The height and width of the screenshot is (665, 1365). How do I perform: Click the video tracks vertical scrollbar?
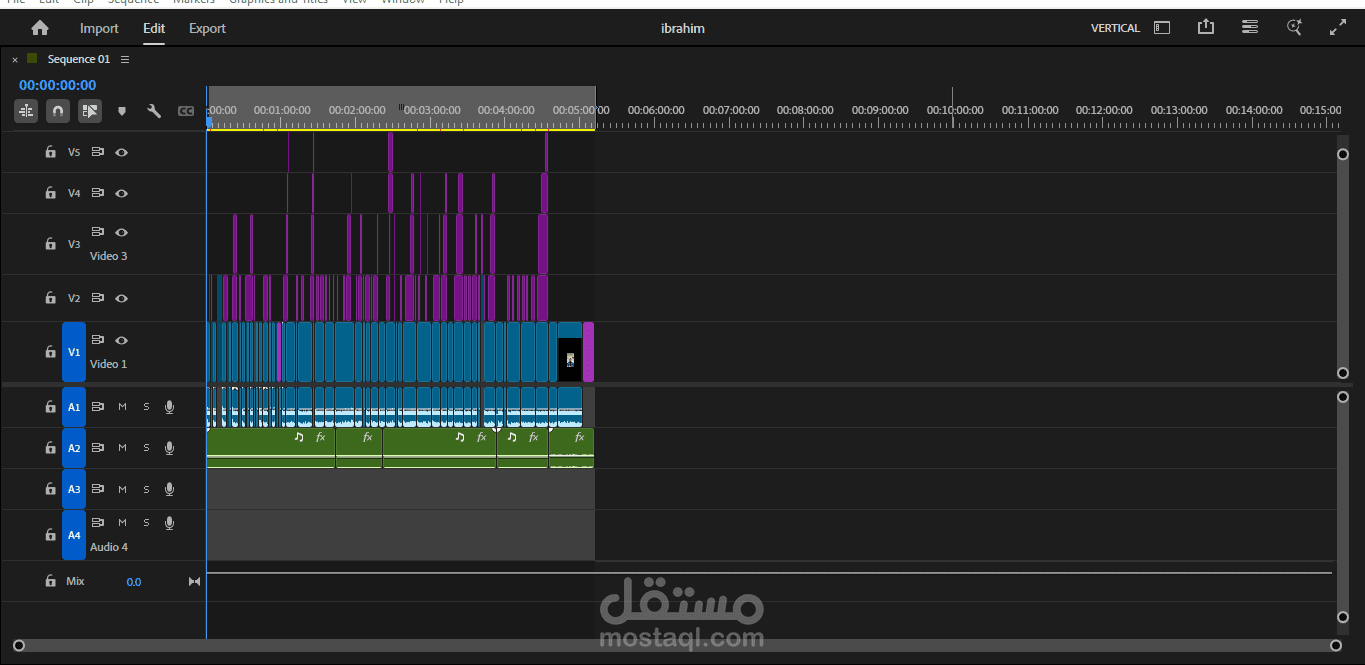1343,264
